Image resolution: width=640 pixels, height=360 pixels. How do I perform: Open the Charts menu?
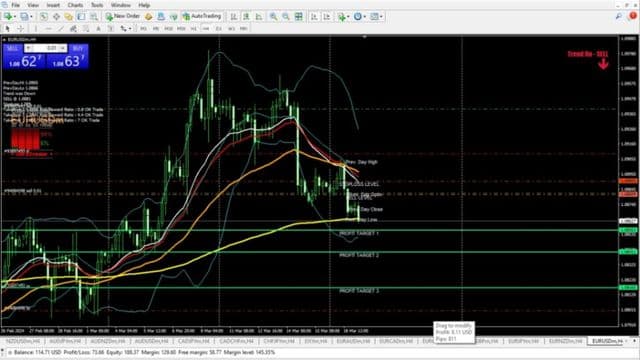75,5
